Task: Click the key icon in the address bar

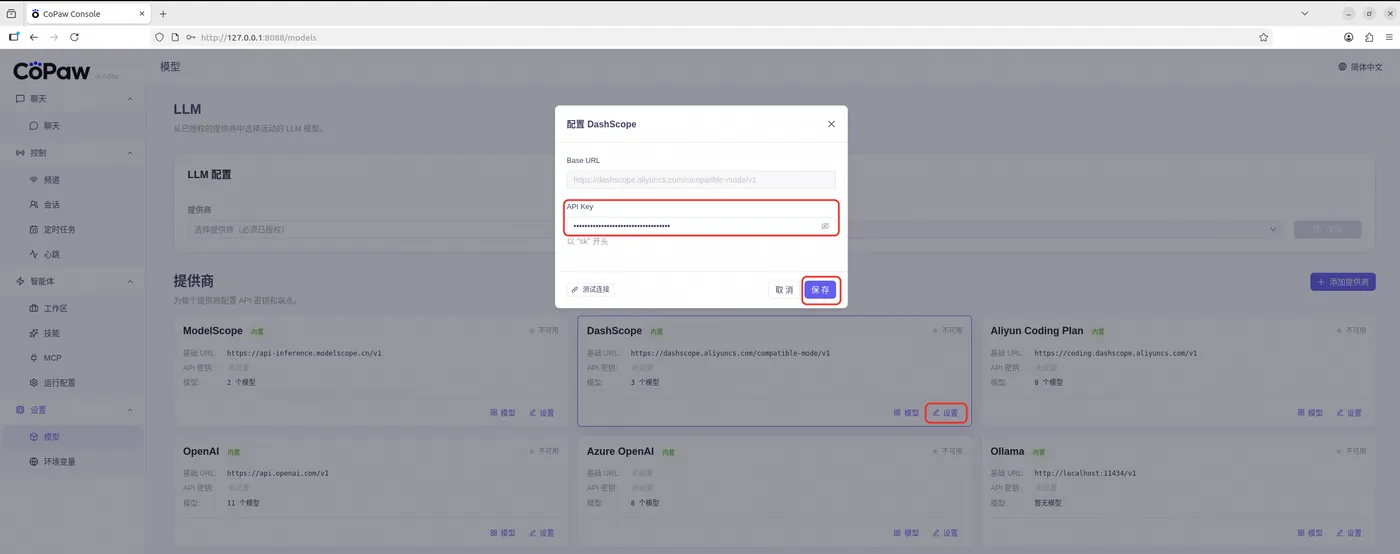Action: 191,37
